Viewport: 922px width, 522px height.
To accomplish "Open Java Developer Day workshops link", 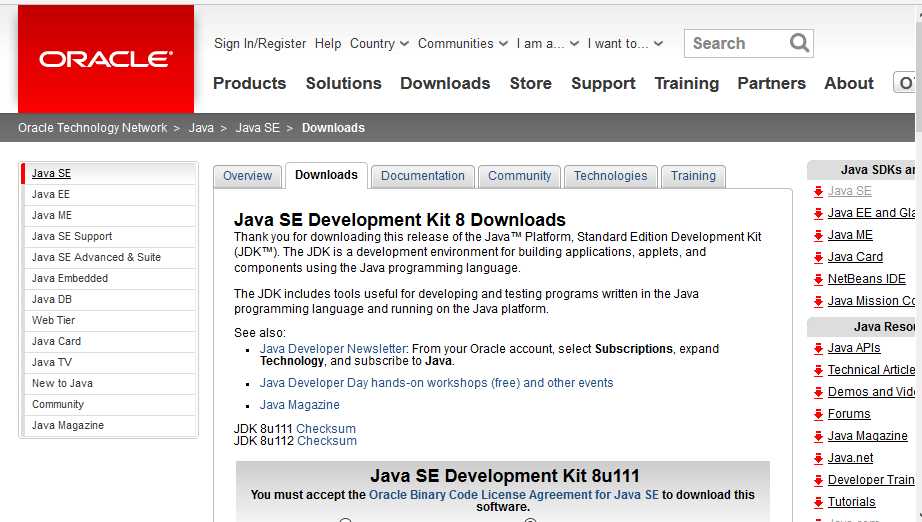I will 436,383.
